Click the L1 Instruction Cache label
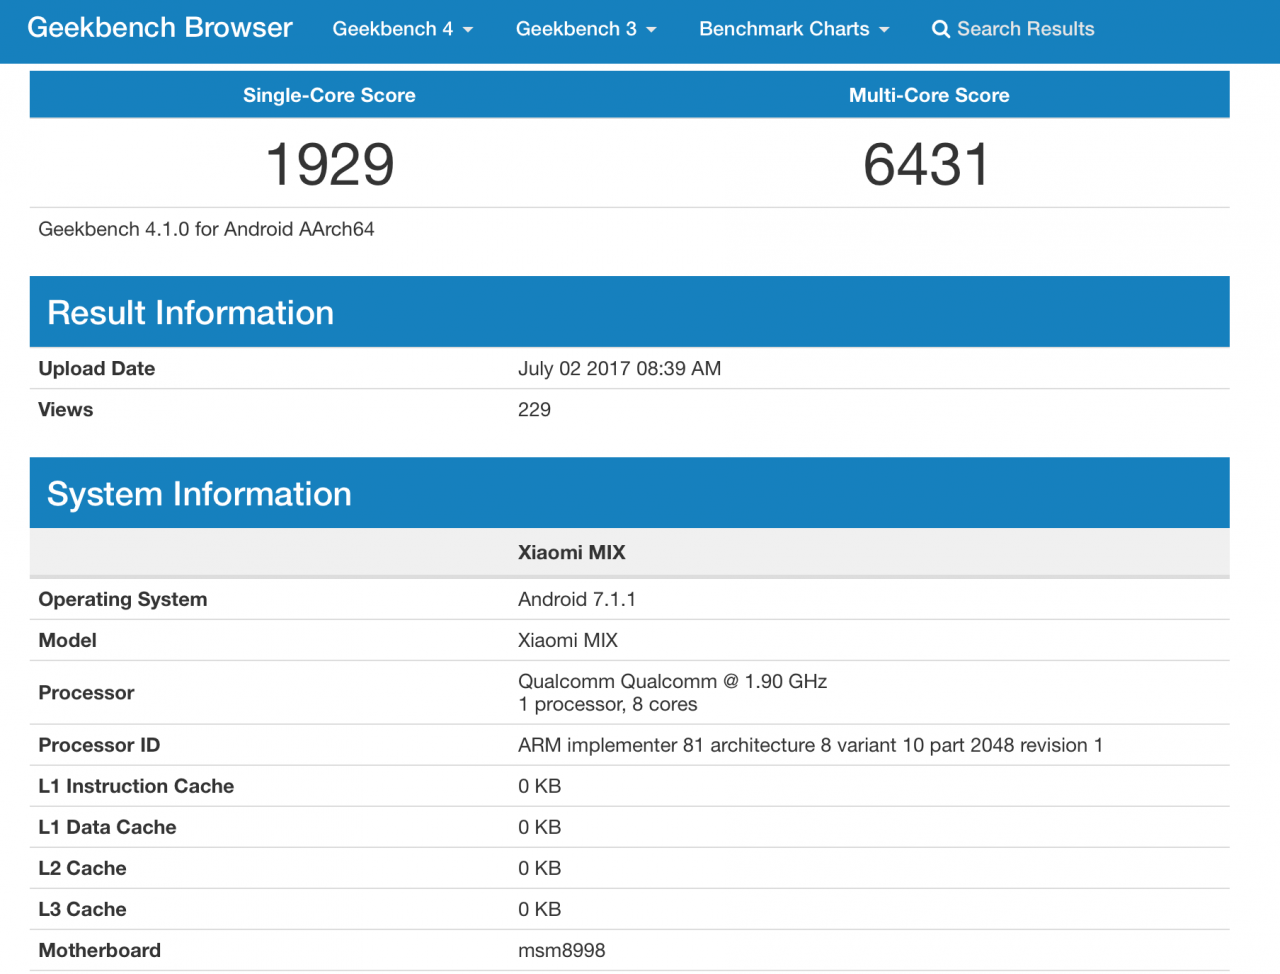The width and height of the screenshot is (1280, 974). 136,786
